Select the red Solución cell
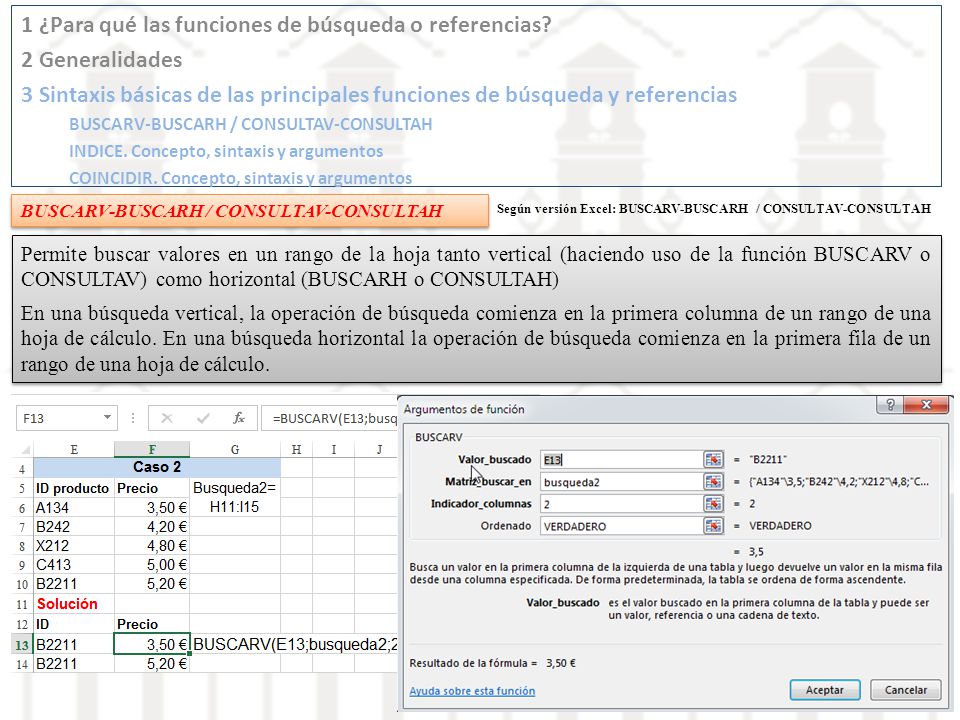 click(74, 604)
